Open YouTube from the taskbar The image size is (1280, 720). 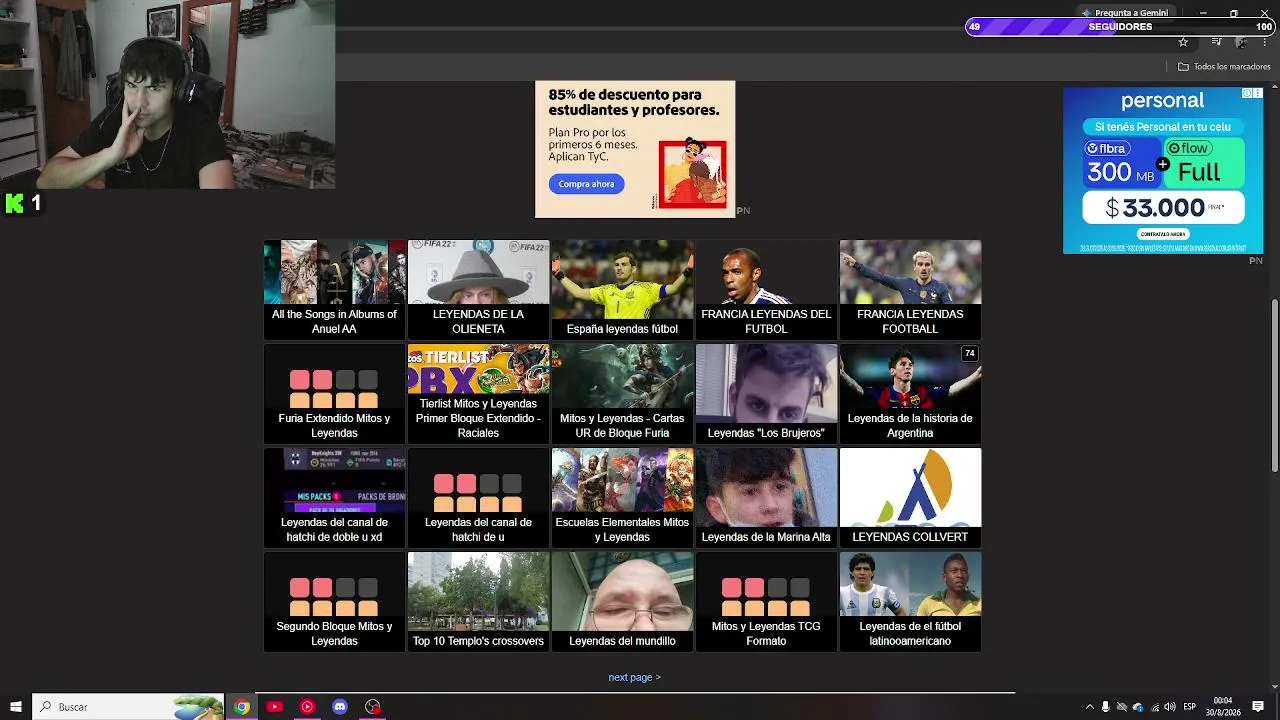tap(274, 707)
